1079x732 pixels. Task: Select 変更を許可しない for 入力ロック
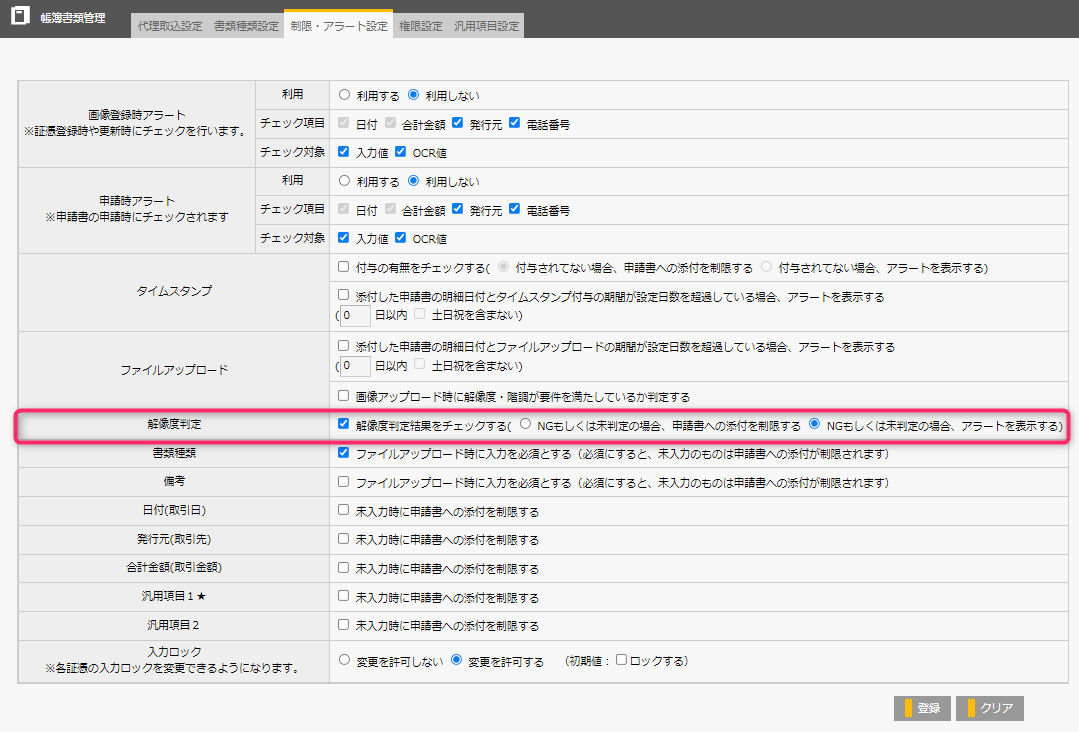pos(345,661)
